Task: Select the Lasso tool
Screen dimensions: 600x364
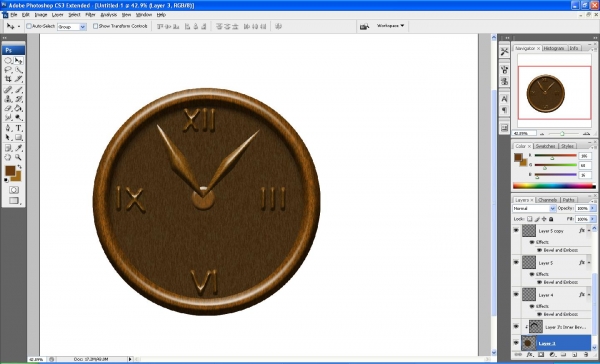Action: 8,70
